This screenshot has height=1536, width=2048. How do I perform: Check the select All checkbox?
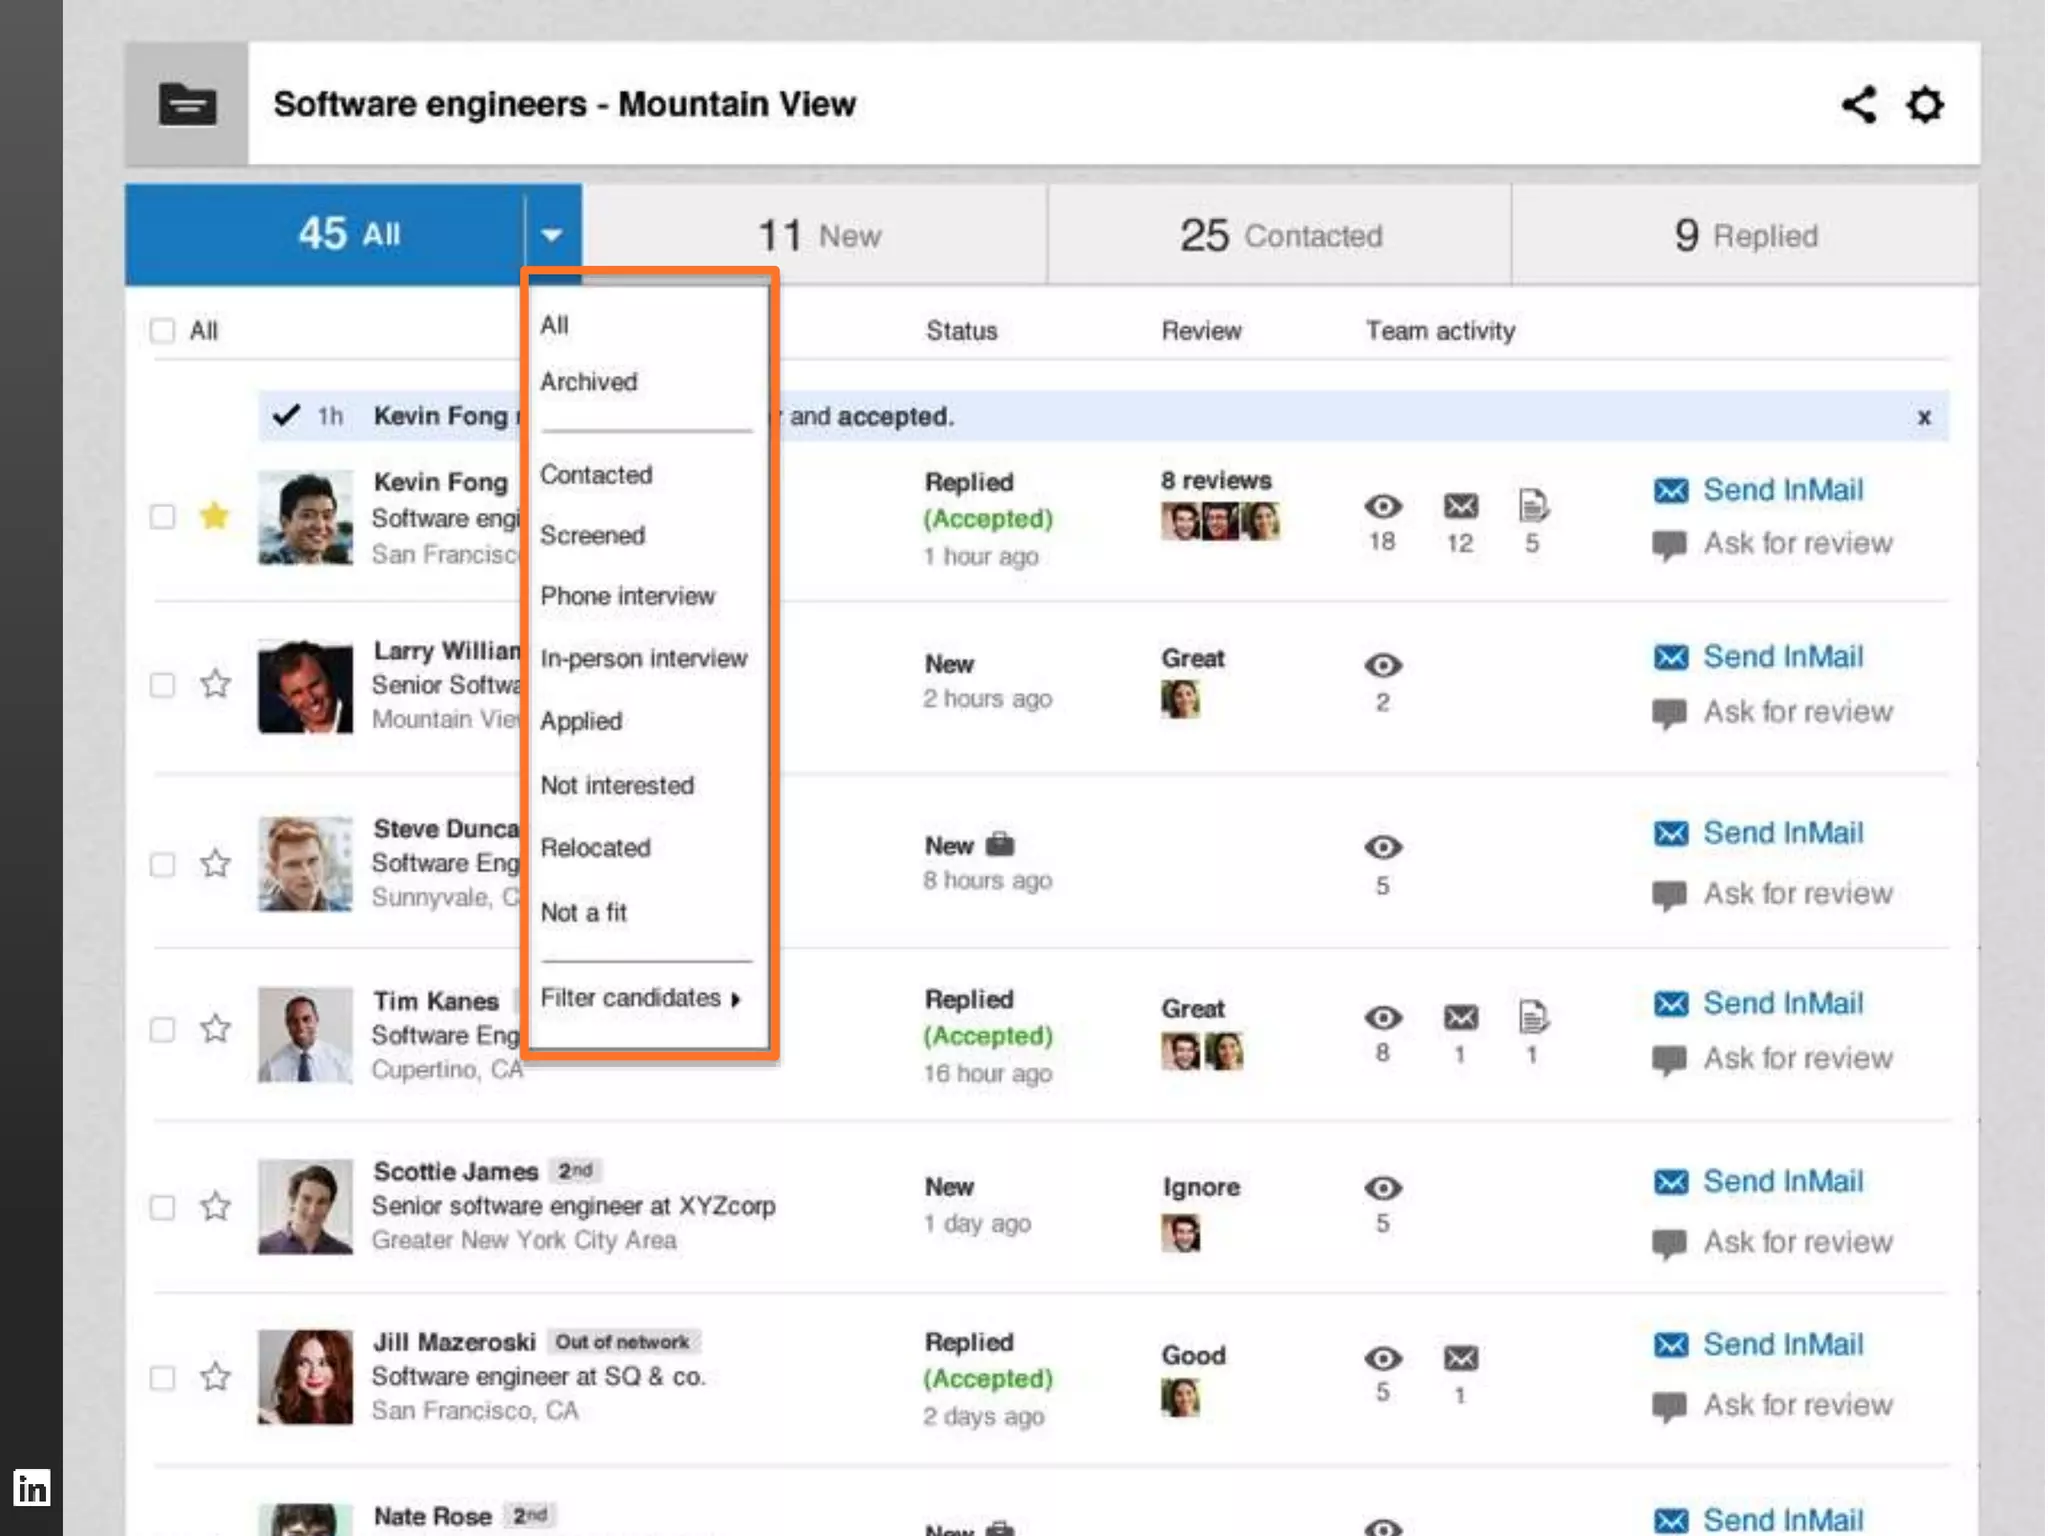click(162, 331)
